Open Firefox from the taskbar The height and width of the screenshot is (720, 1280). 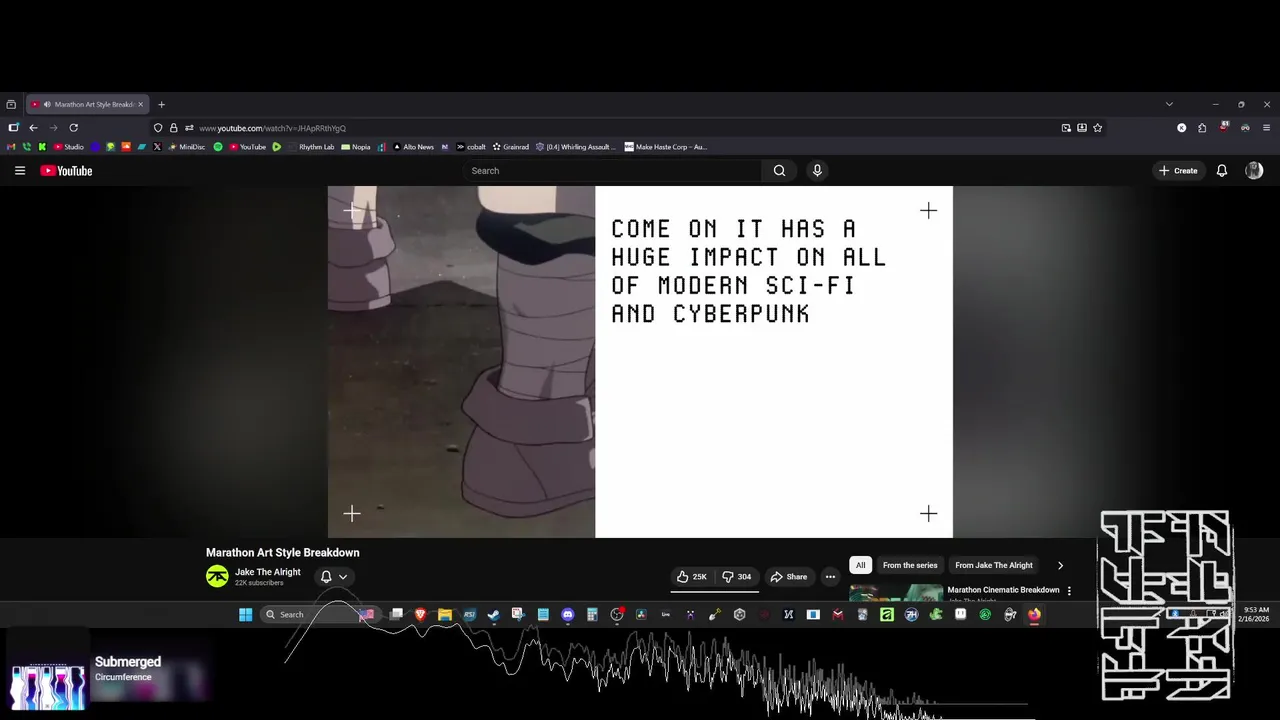[1034, 615]
